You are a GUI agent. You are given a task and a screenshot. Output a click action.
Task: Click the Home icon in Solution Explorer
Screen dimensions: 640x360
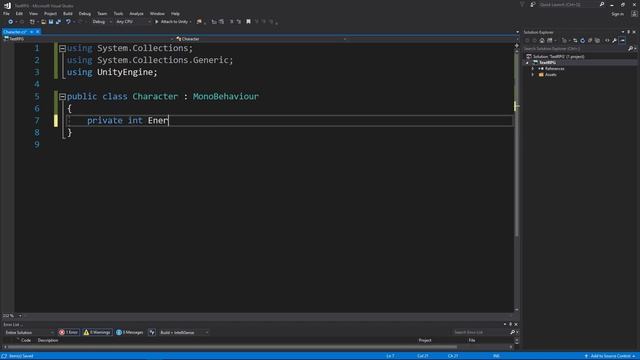(542, 40)
